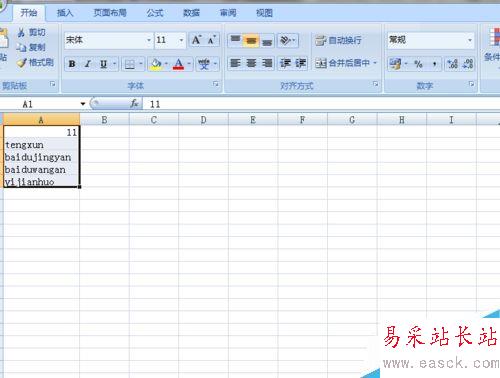Apply comma thousands separator style

pyautogui.click(x=434, y=64)
